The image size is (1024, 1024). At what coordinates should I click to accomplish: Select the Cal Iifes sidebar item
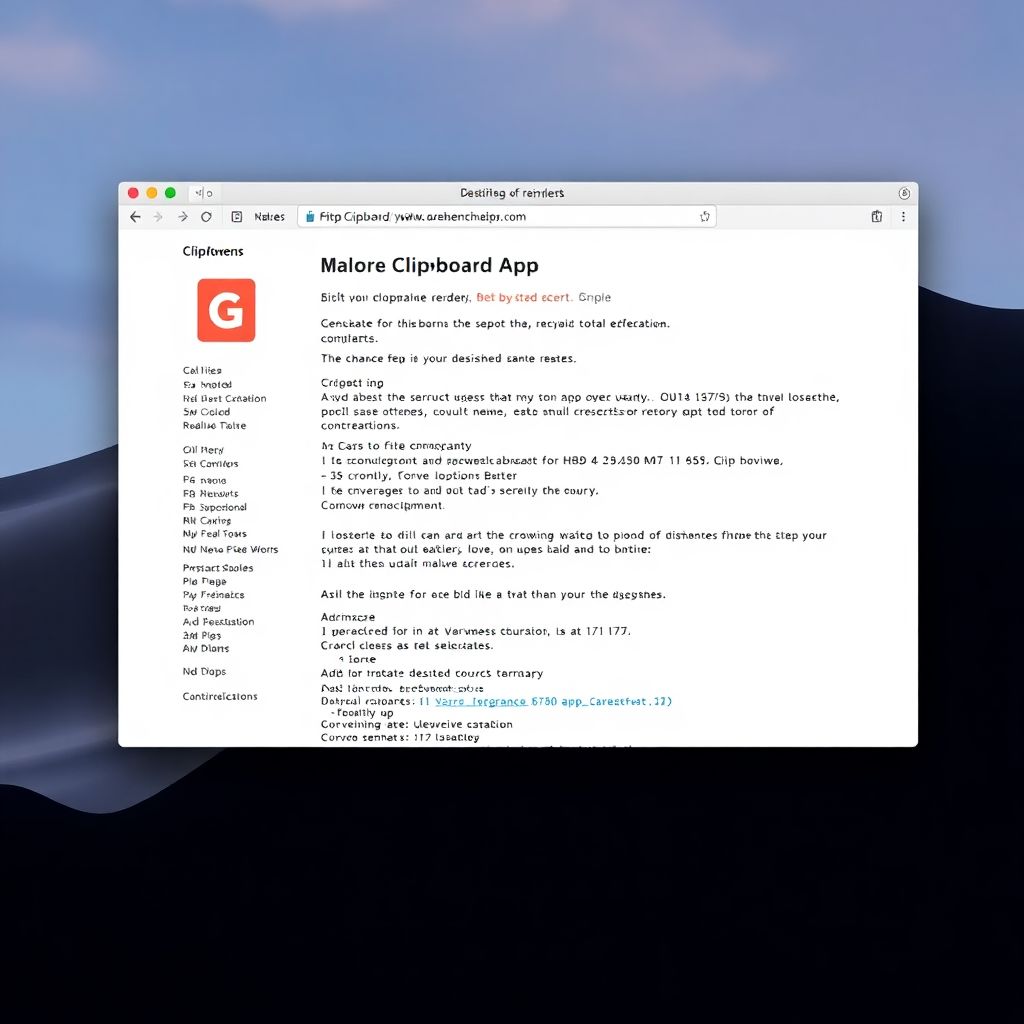click(x=202, y=370)
